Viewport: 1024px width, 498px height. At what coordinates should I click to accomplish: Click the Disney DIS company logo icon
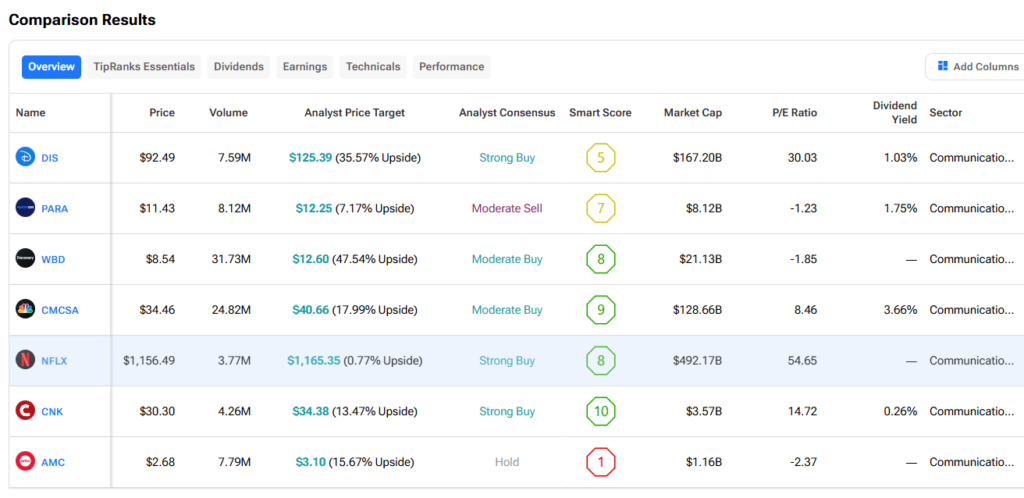coord(25,157)
